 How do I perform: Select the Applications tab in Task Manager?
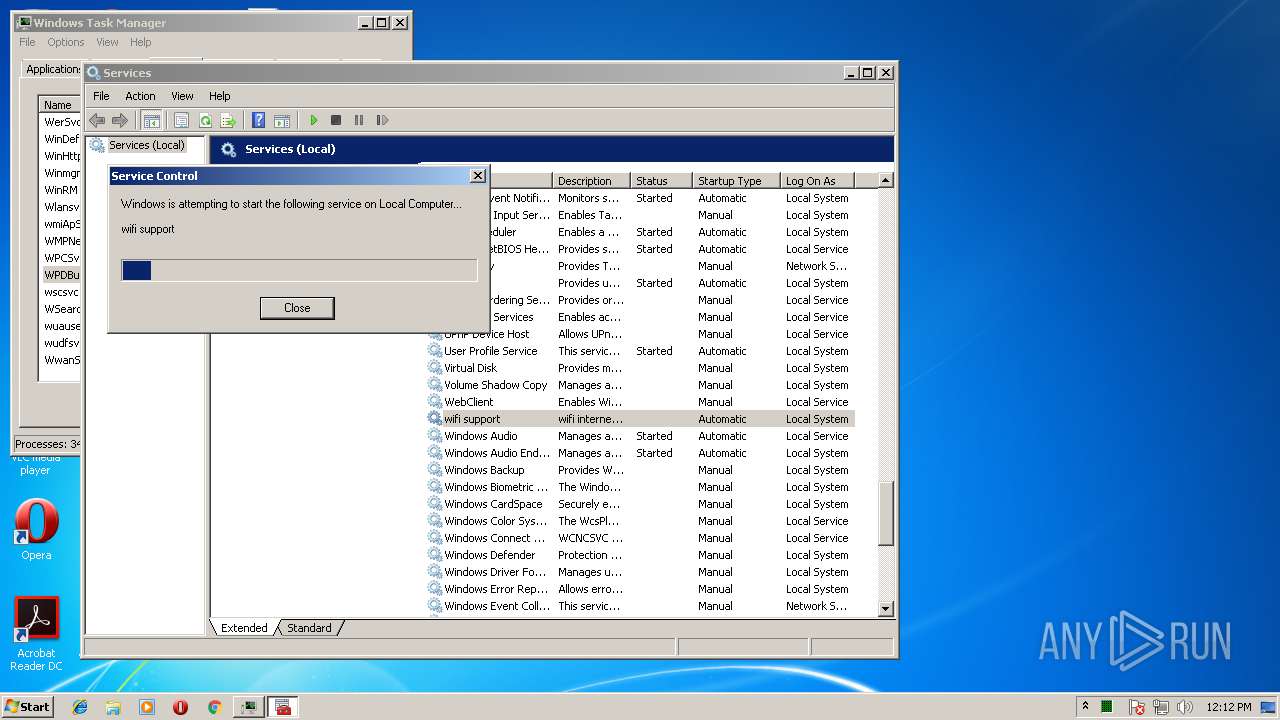point(52,69)
